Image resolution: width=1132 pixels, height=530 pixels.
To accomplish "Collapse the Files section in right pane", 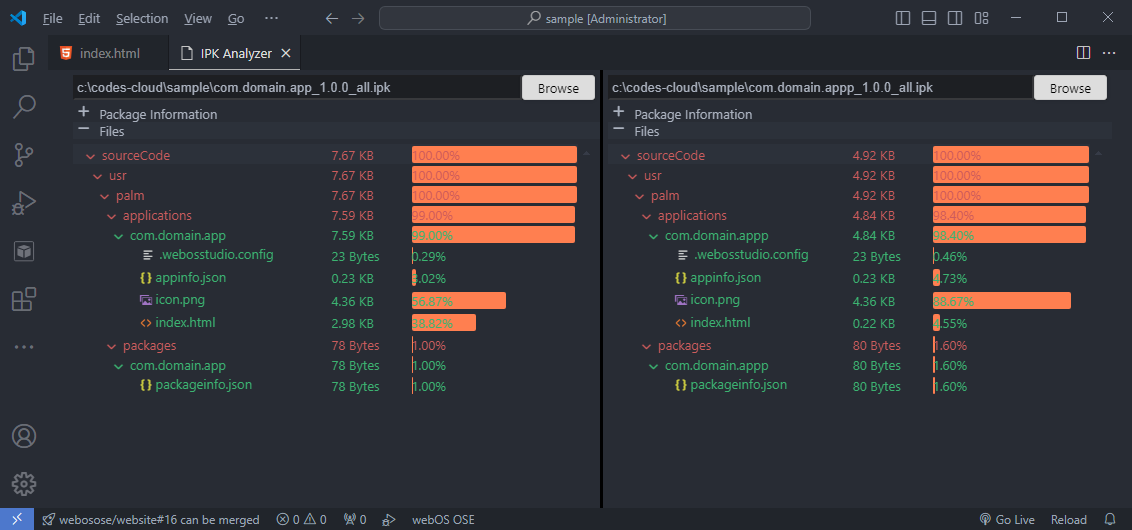I will click(619, 131).
